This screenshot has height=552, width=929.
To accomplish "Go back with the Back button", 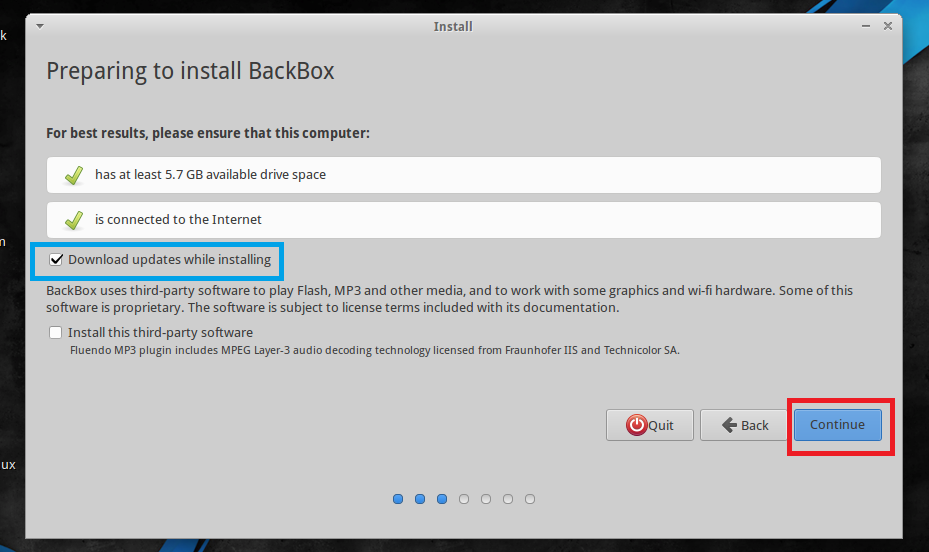I will 744,425.
